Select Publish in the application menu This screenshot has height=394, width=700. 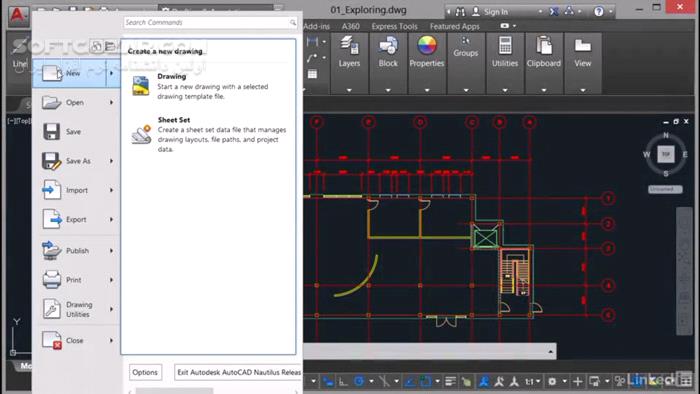[x=77, y=251]
